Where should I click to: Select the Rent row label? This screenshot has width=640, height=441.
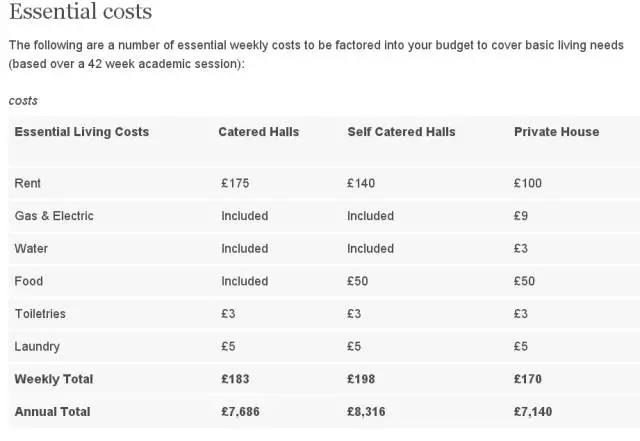click(28, 184)
